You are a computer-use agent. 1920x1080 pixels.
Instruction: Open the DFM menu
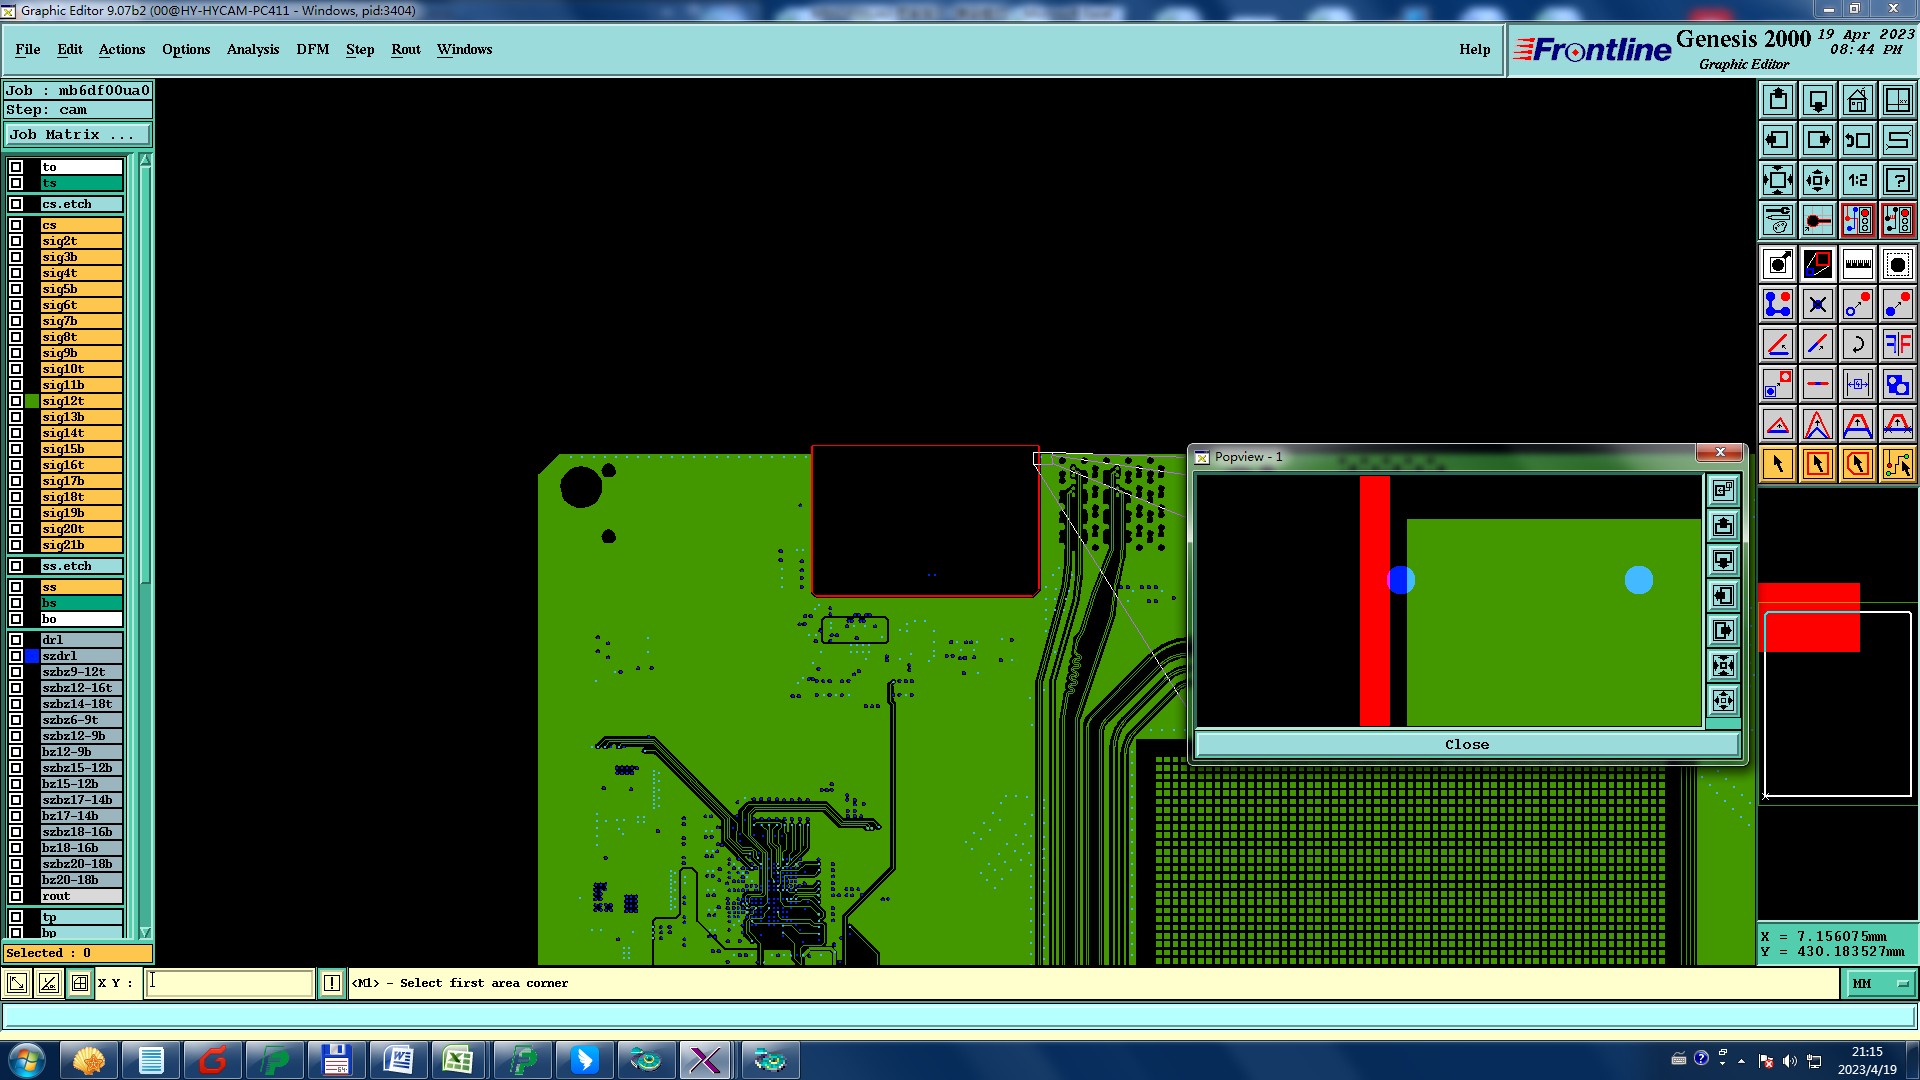(x=312, y=49)
